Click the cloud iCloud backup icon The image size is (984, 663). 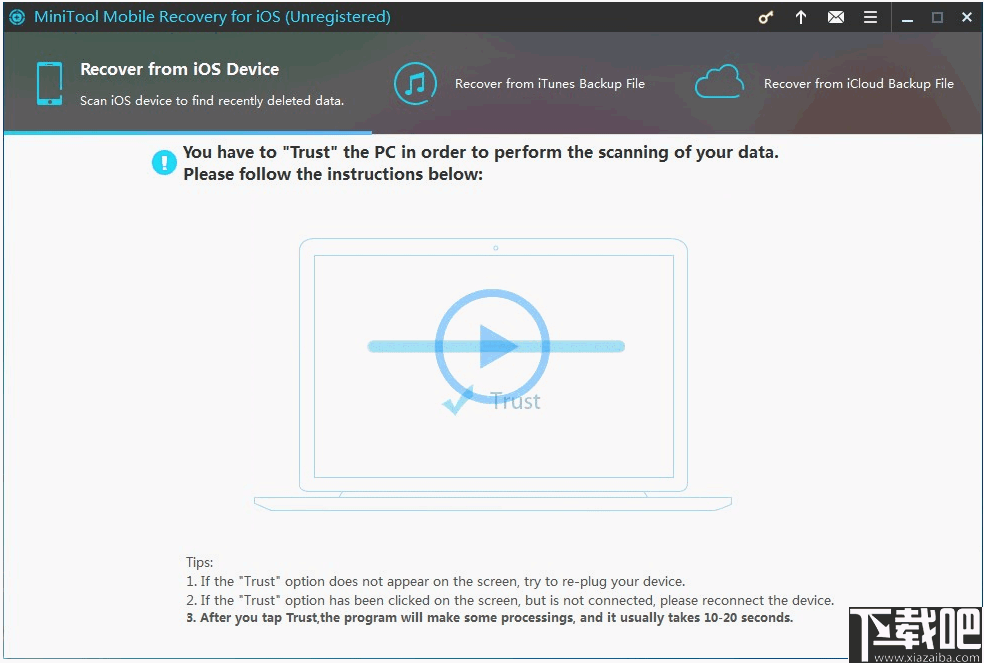click(x=720, y=82)
